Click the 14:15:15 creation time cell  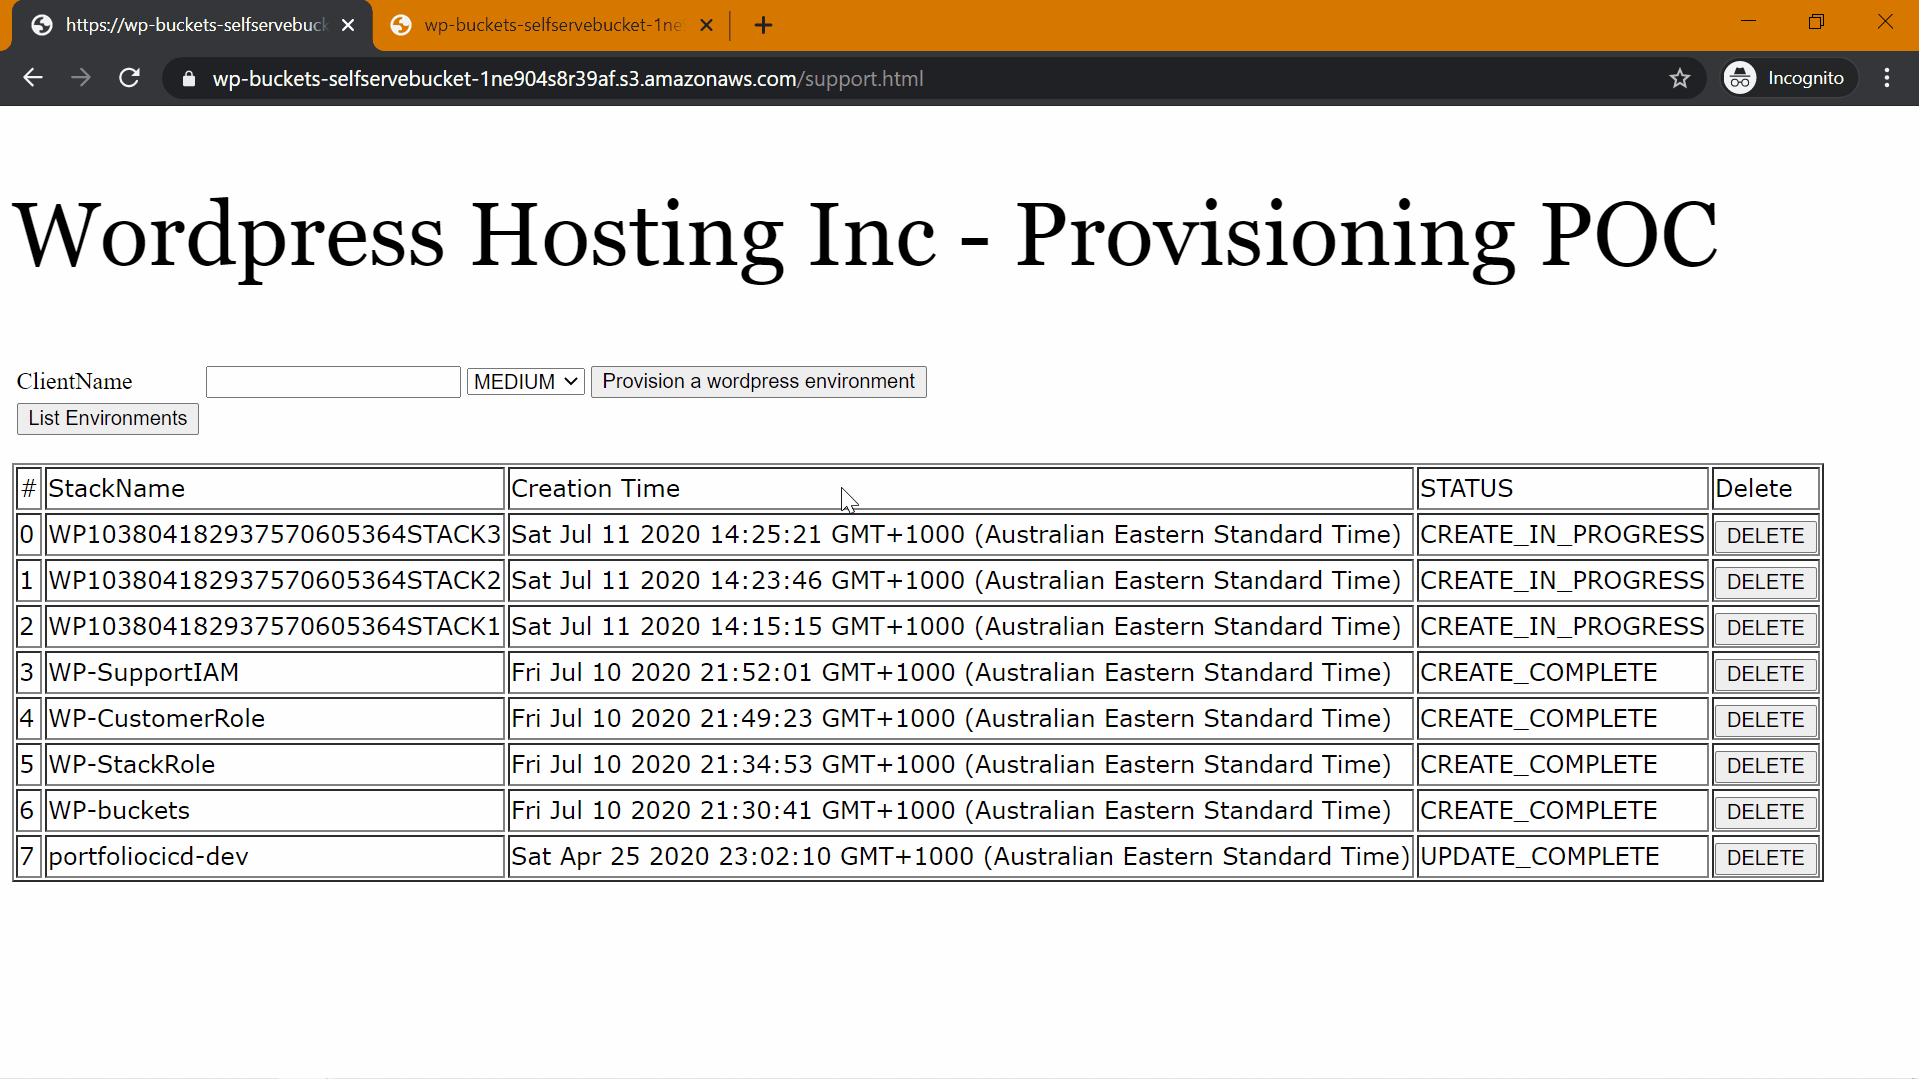point(961,627)
